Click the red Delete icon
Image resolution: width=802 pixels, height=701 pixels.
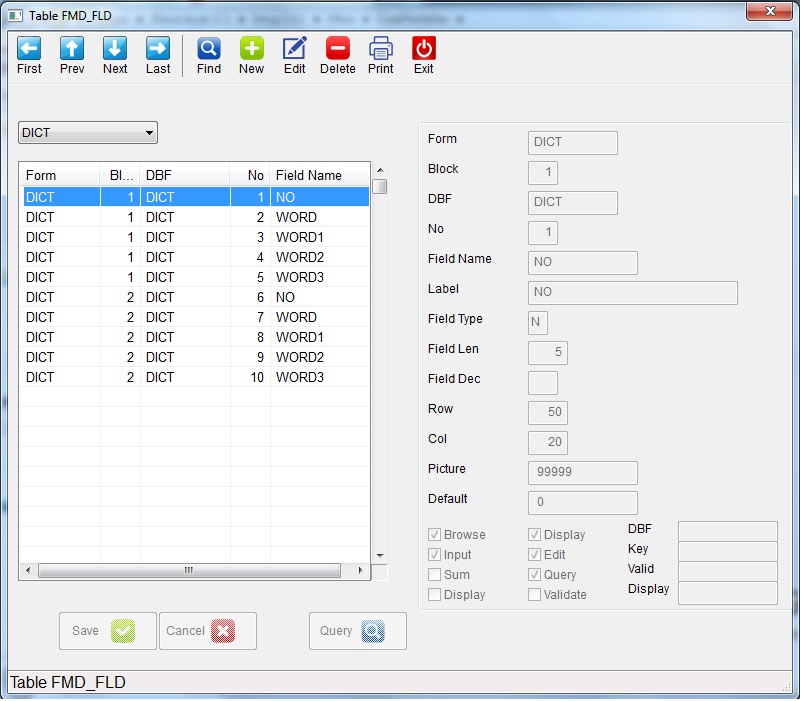tap(338, 48)
